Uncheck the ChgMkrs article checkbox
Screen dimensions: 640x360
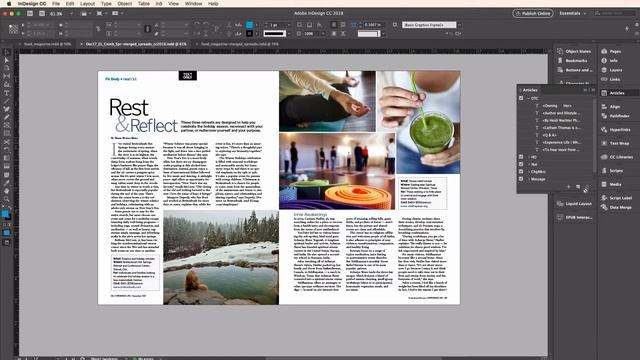coord(521,172)
